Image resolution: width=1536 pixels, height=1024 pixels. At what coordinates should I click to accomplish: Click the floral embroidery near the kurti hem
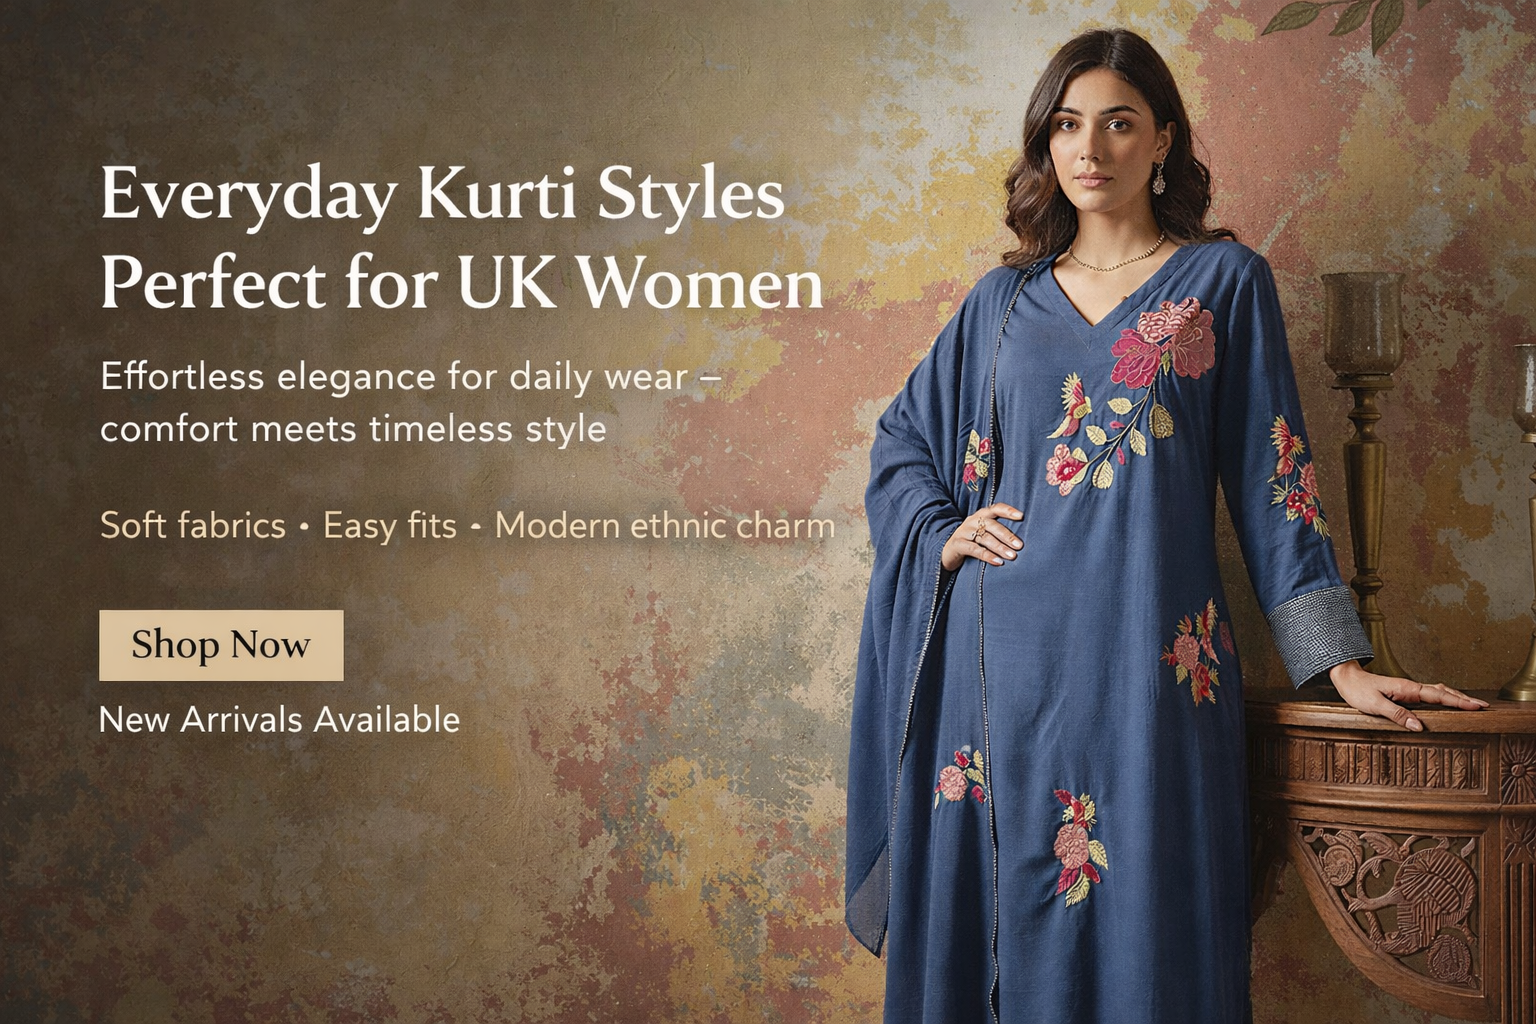pyautogui.click(x=1079, y=847)
